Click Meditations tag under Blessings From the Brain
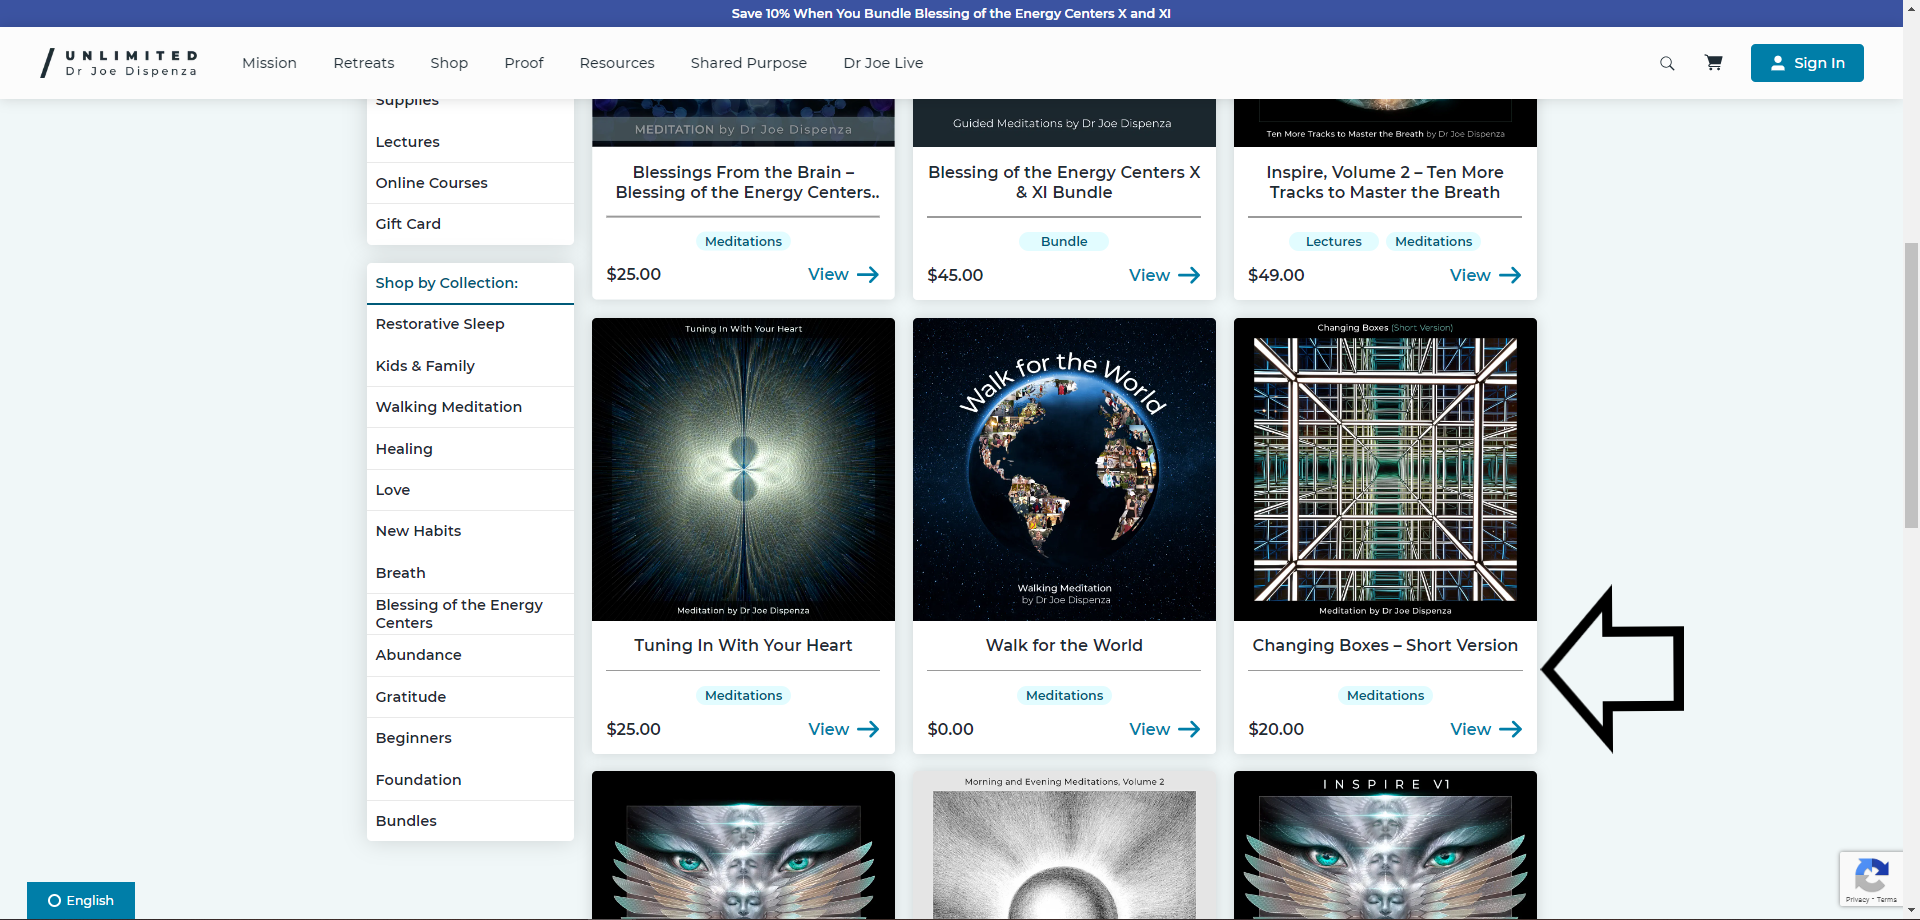 [743, 241]
